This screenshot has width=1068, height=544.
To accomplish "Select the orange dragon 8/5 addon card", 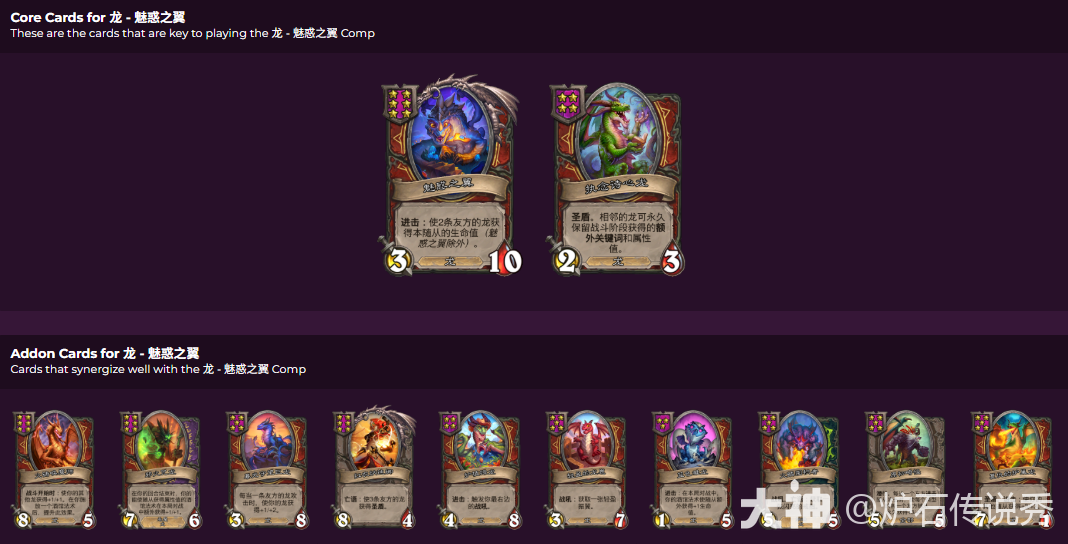I will [x=53, y=470].
